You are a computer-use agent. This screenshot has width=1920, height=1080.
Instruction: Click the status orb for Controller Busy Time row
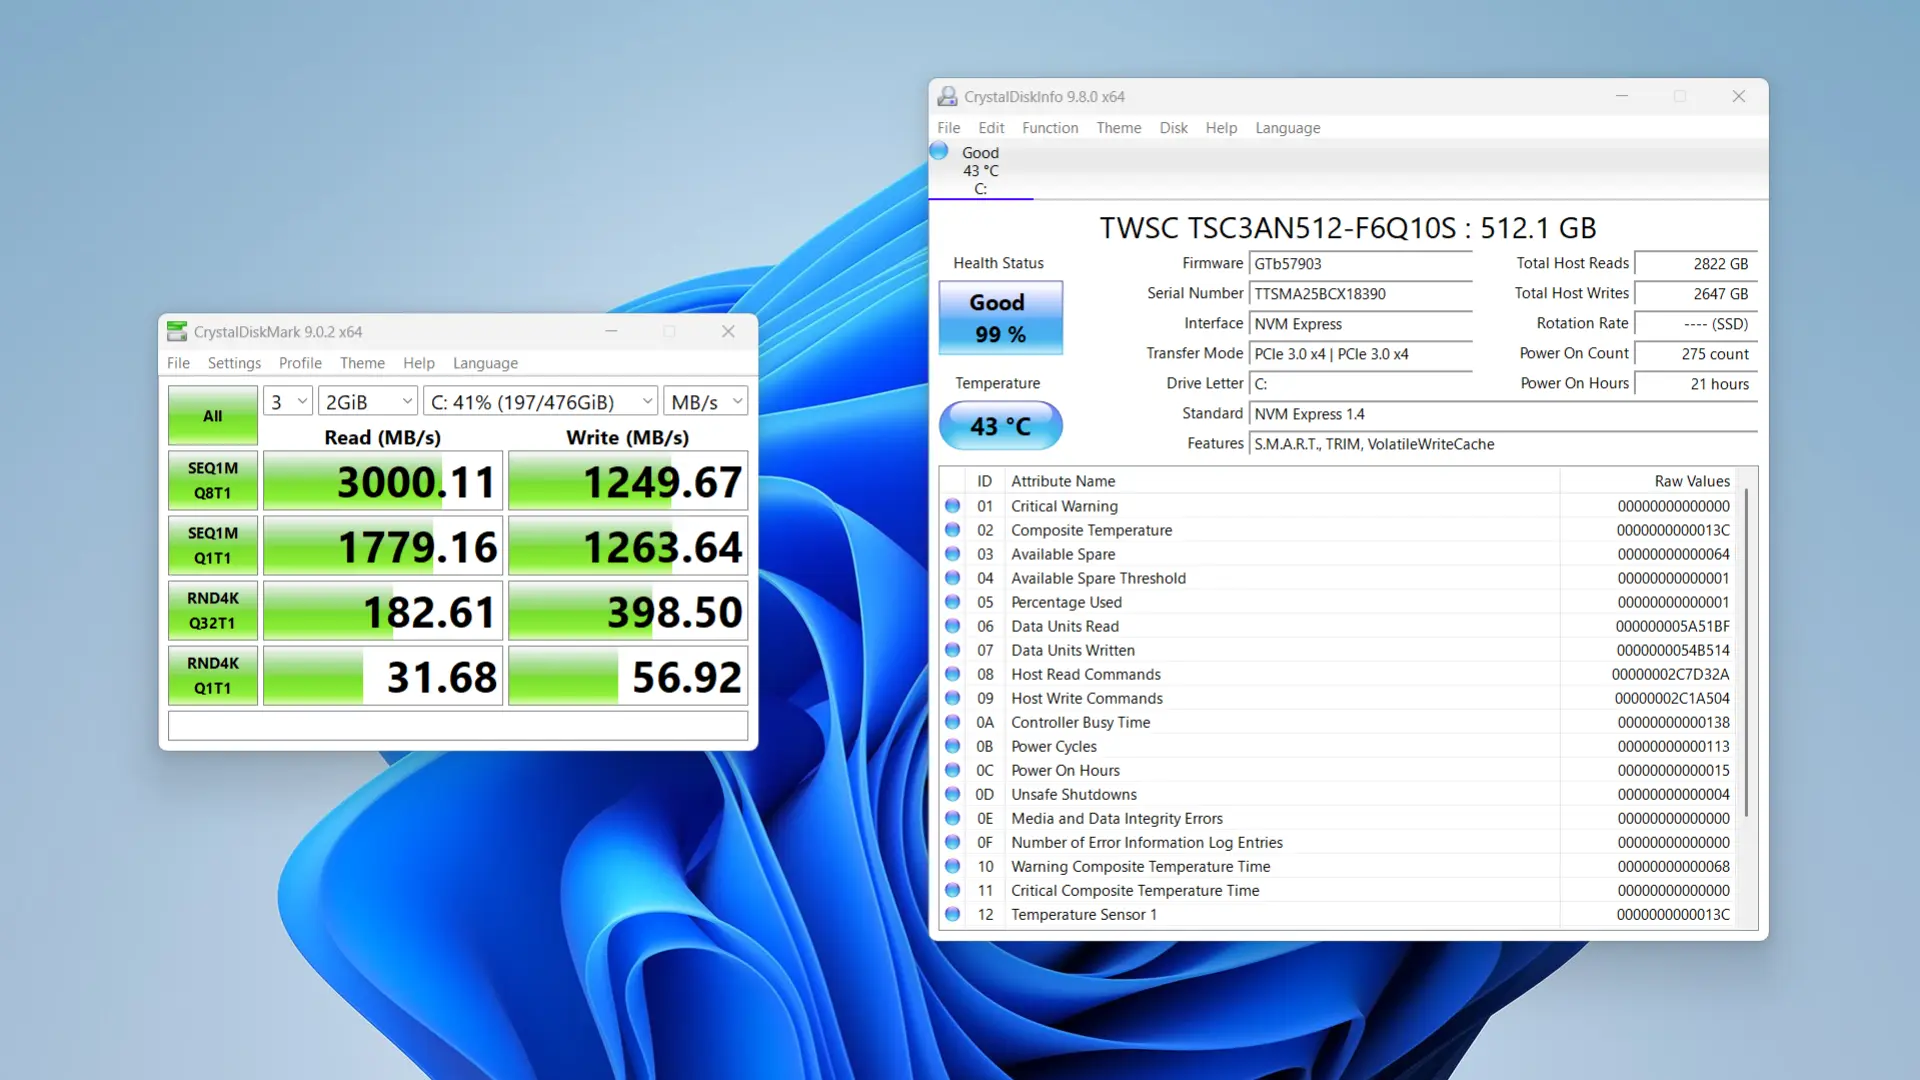point(953,722)
